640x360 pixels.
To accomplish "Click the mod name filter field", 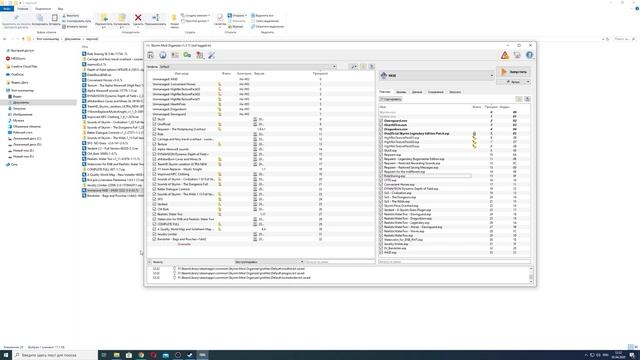I will point(340,262).
